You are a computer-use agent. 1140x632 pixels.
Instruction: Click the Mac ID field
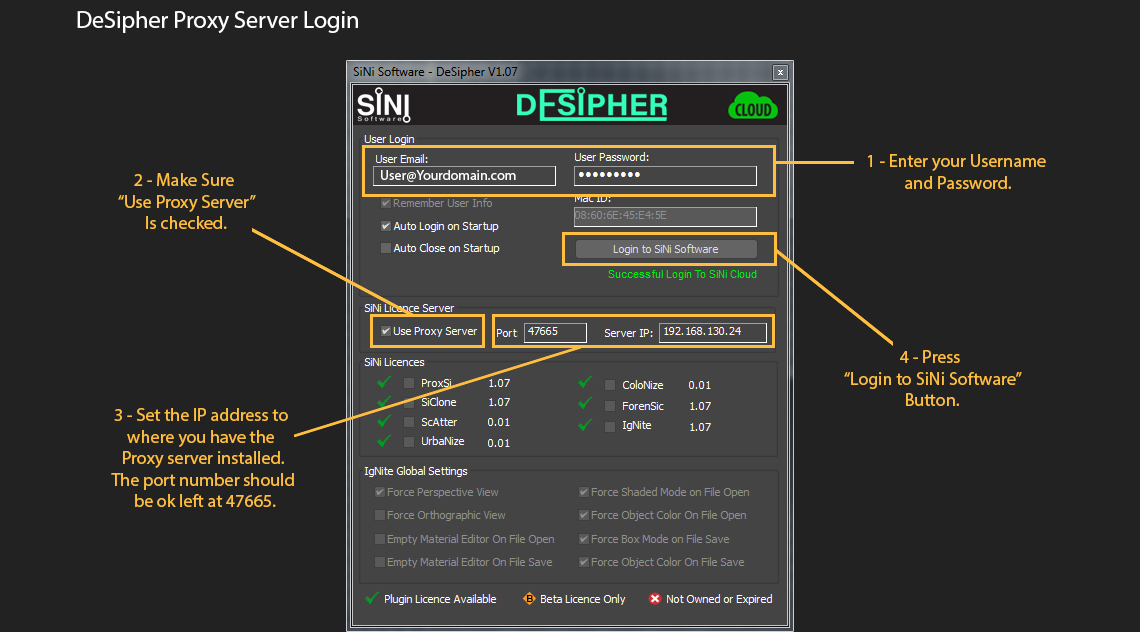(665, 216)
